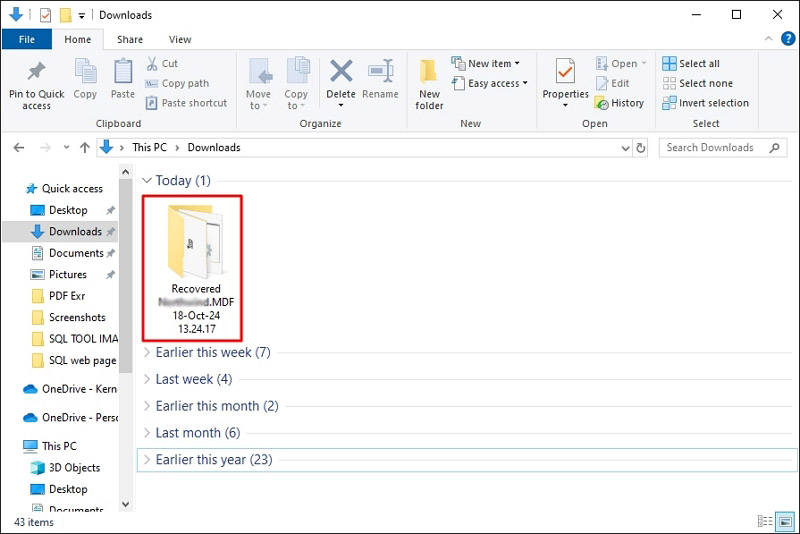Open the ribbon Open dropdown
The height and width of the screenshot is (534, 800).
tap(621, 64)
